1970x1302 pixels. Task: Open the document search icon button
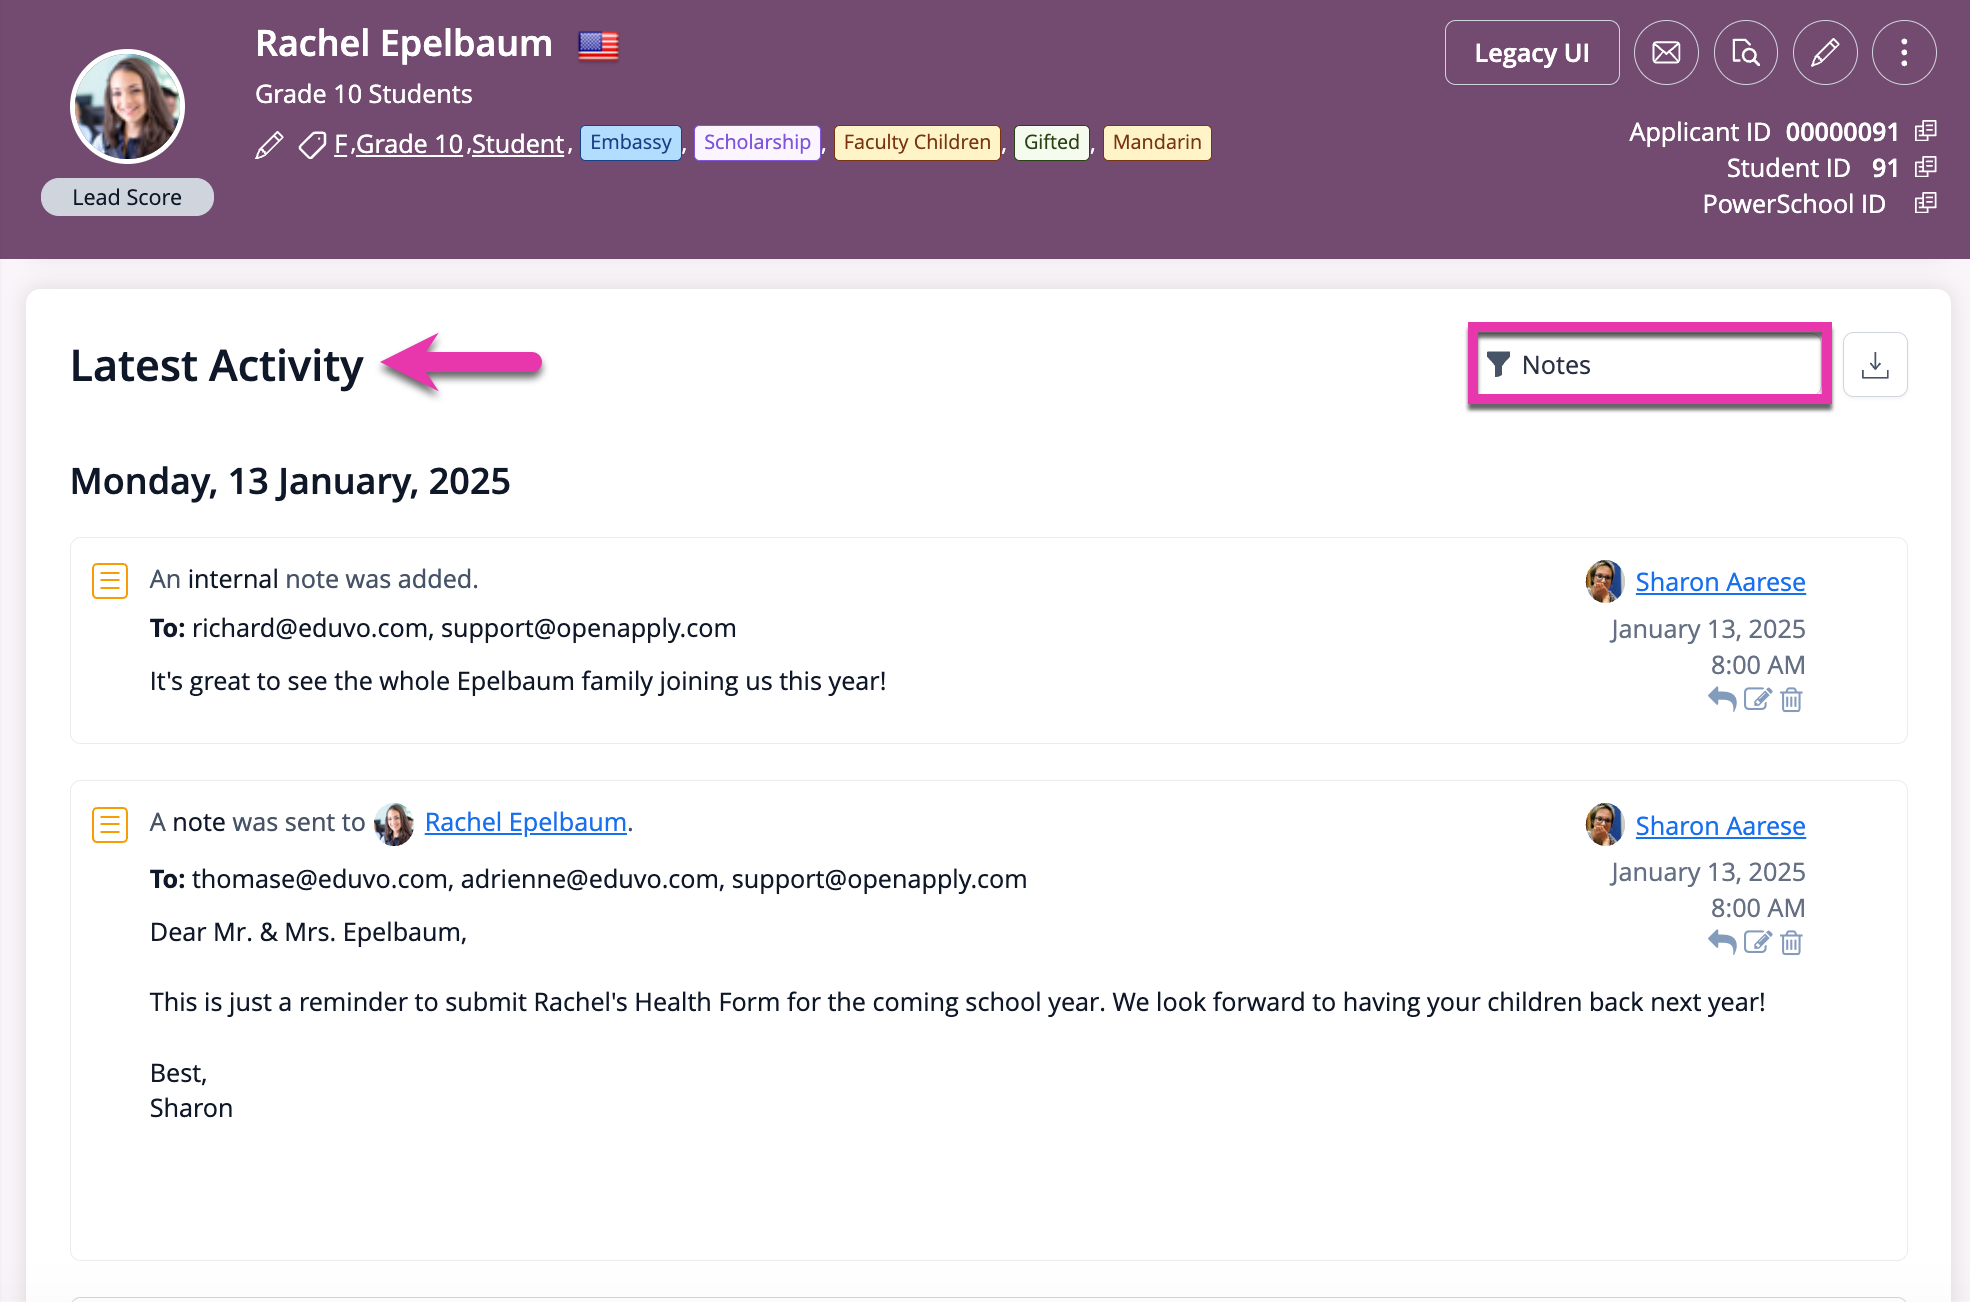(1746, 53)
